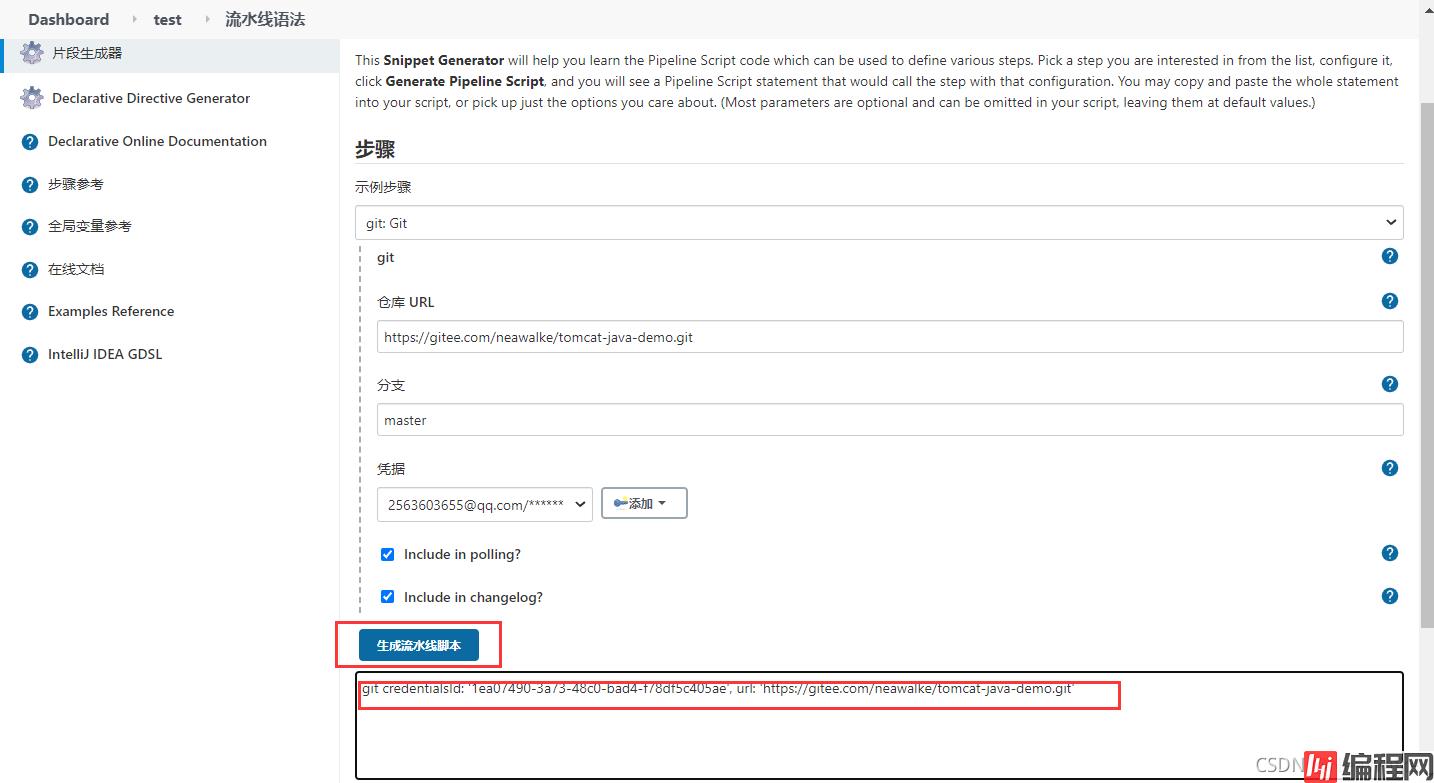The width and height of the screenshot is (1434, 783).
Task: Click the 示例步骤 label
Action: [383, 187]
